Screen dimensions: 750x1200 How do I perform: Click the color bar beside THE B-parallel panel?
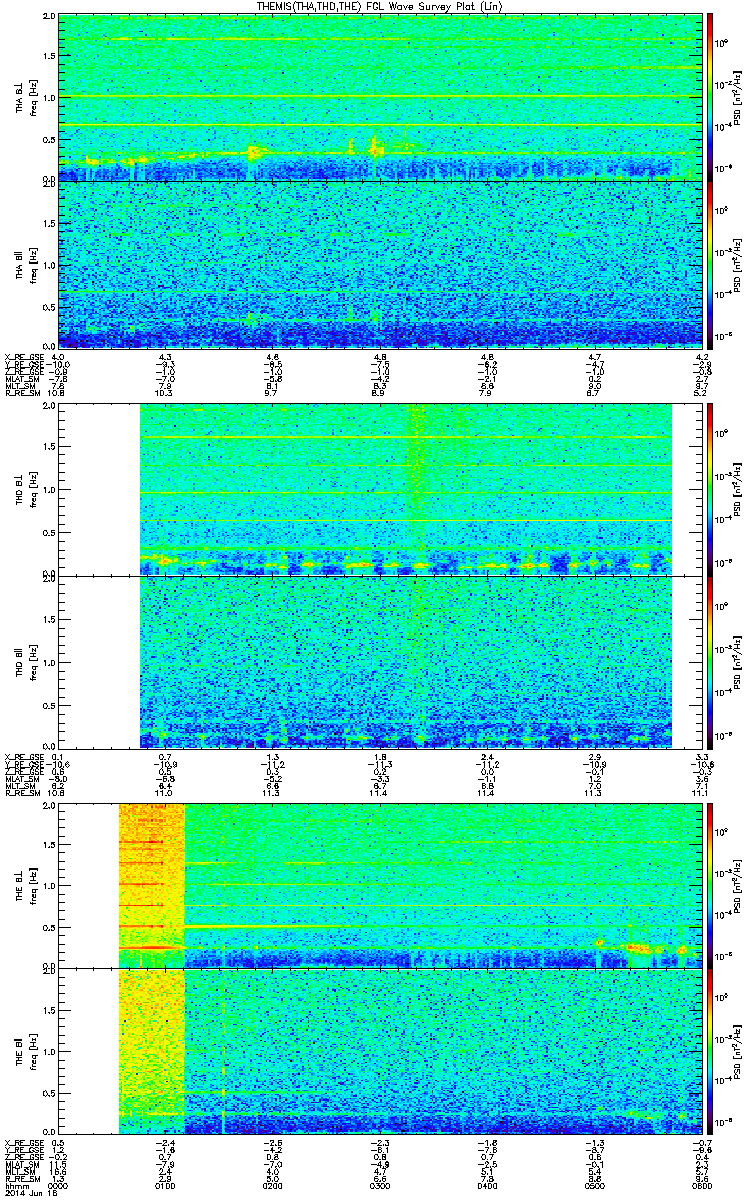click(x=709, y=1052)
